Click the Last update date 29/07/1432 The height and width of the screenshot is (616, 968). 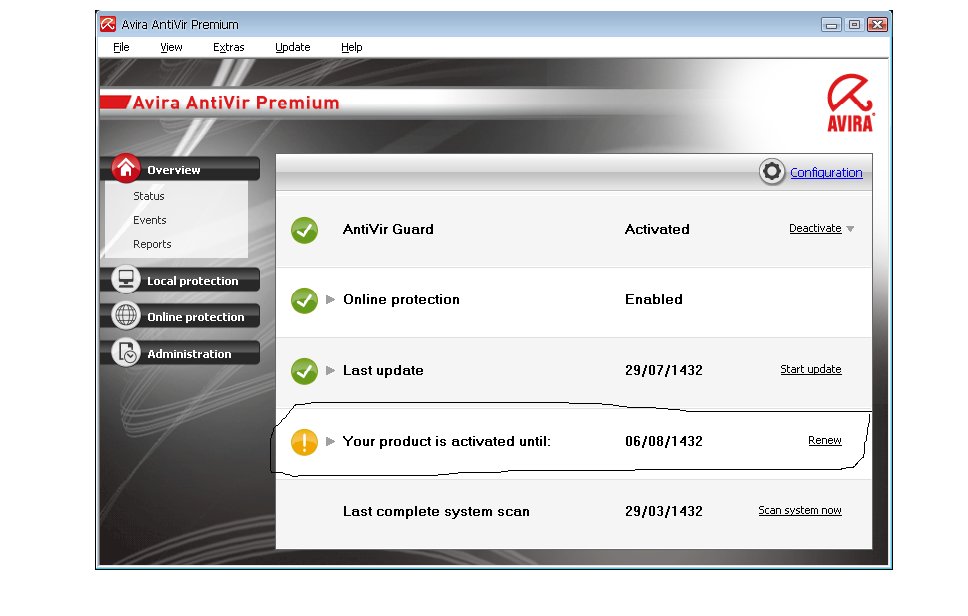[664, 370]
